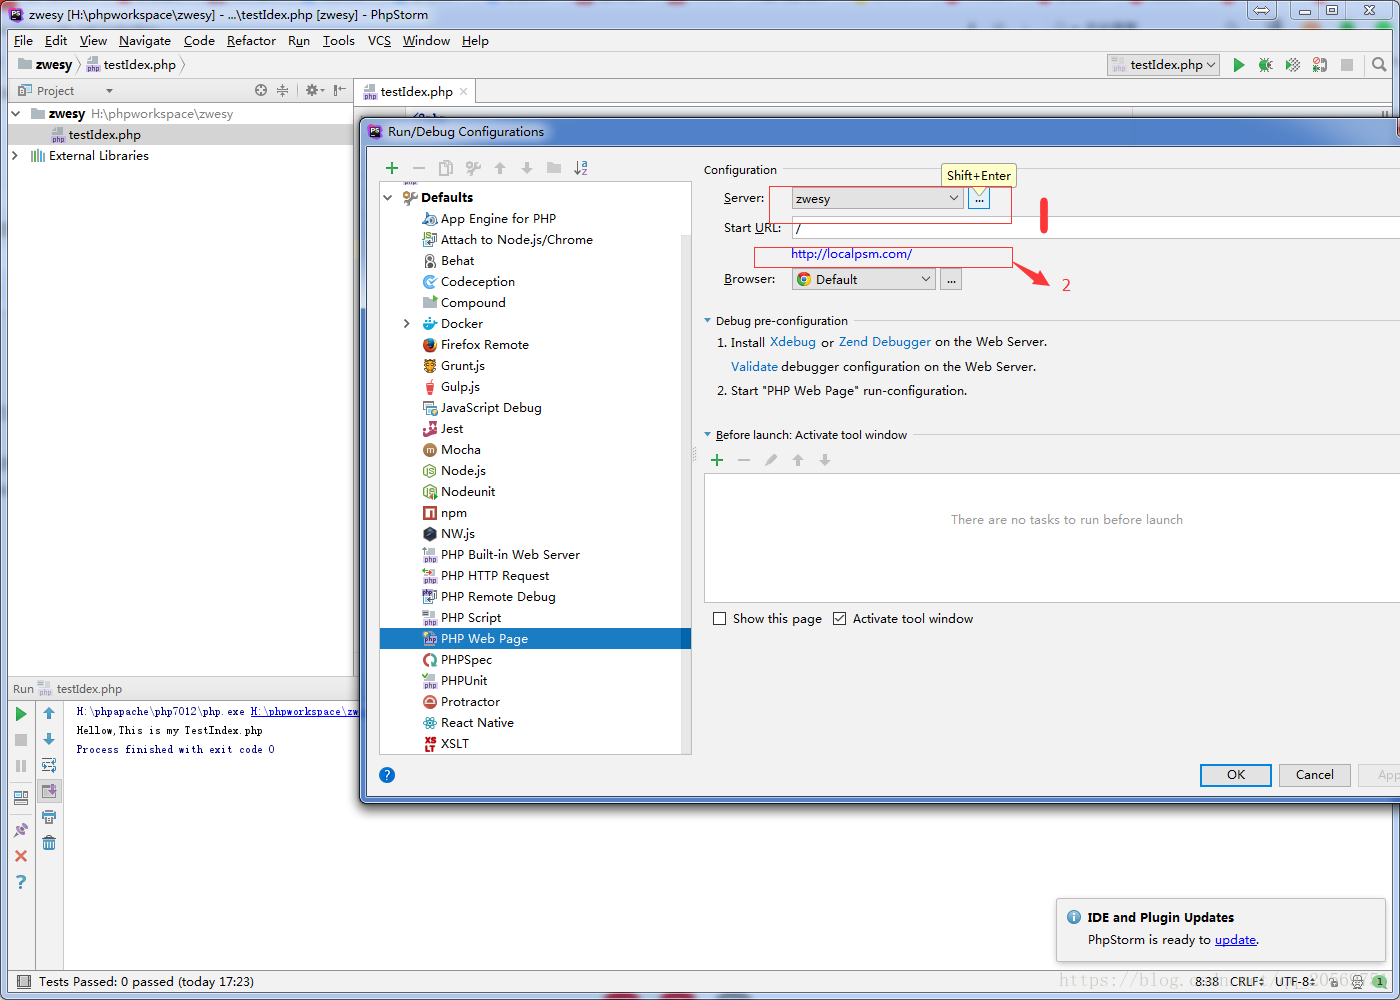Viewport: 1400px width, 1000px height.
Task: Click Close red X icon in Run panel
Action: pyautogui.click(x=21, y=856)
